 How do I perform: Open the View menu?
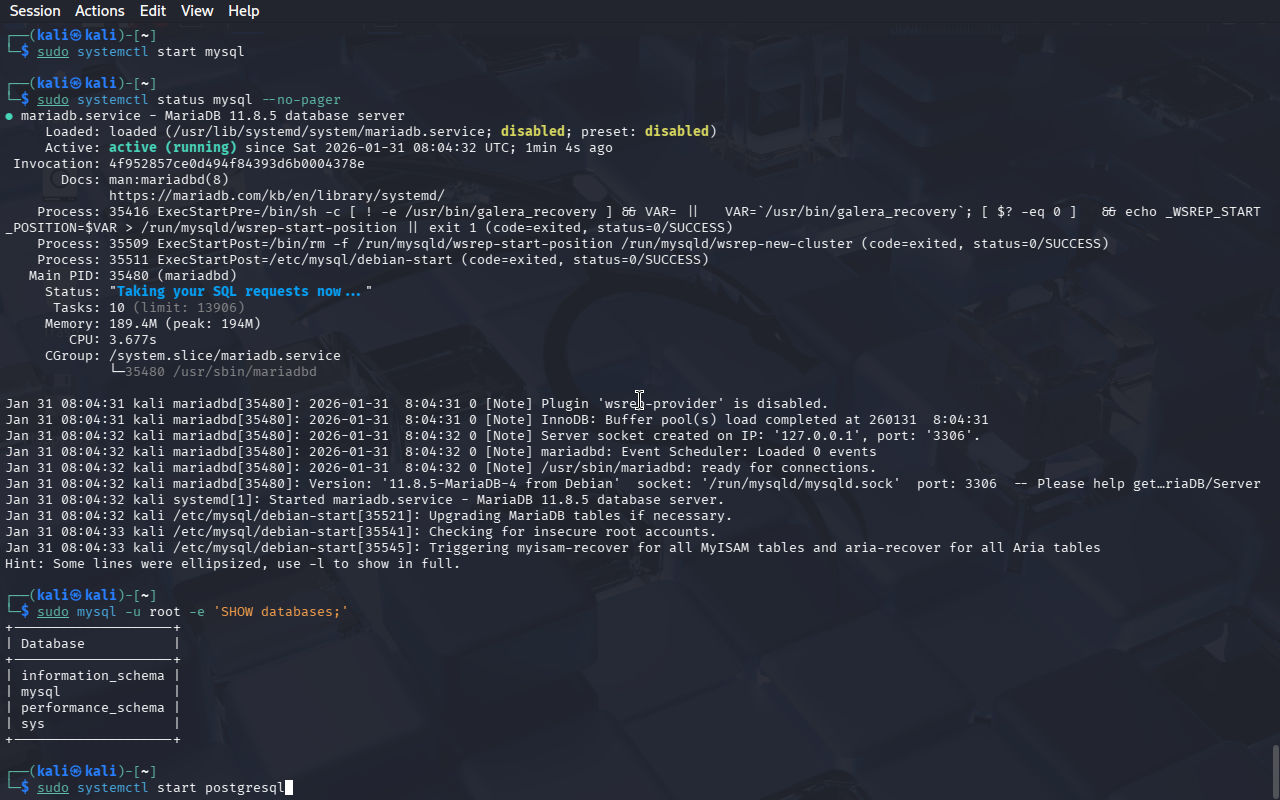tap(197, 11)
